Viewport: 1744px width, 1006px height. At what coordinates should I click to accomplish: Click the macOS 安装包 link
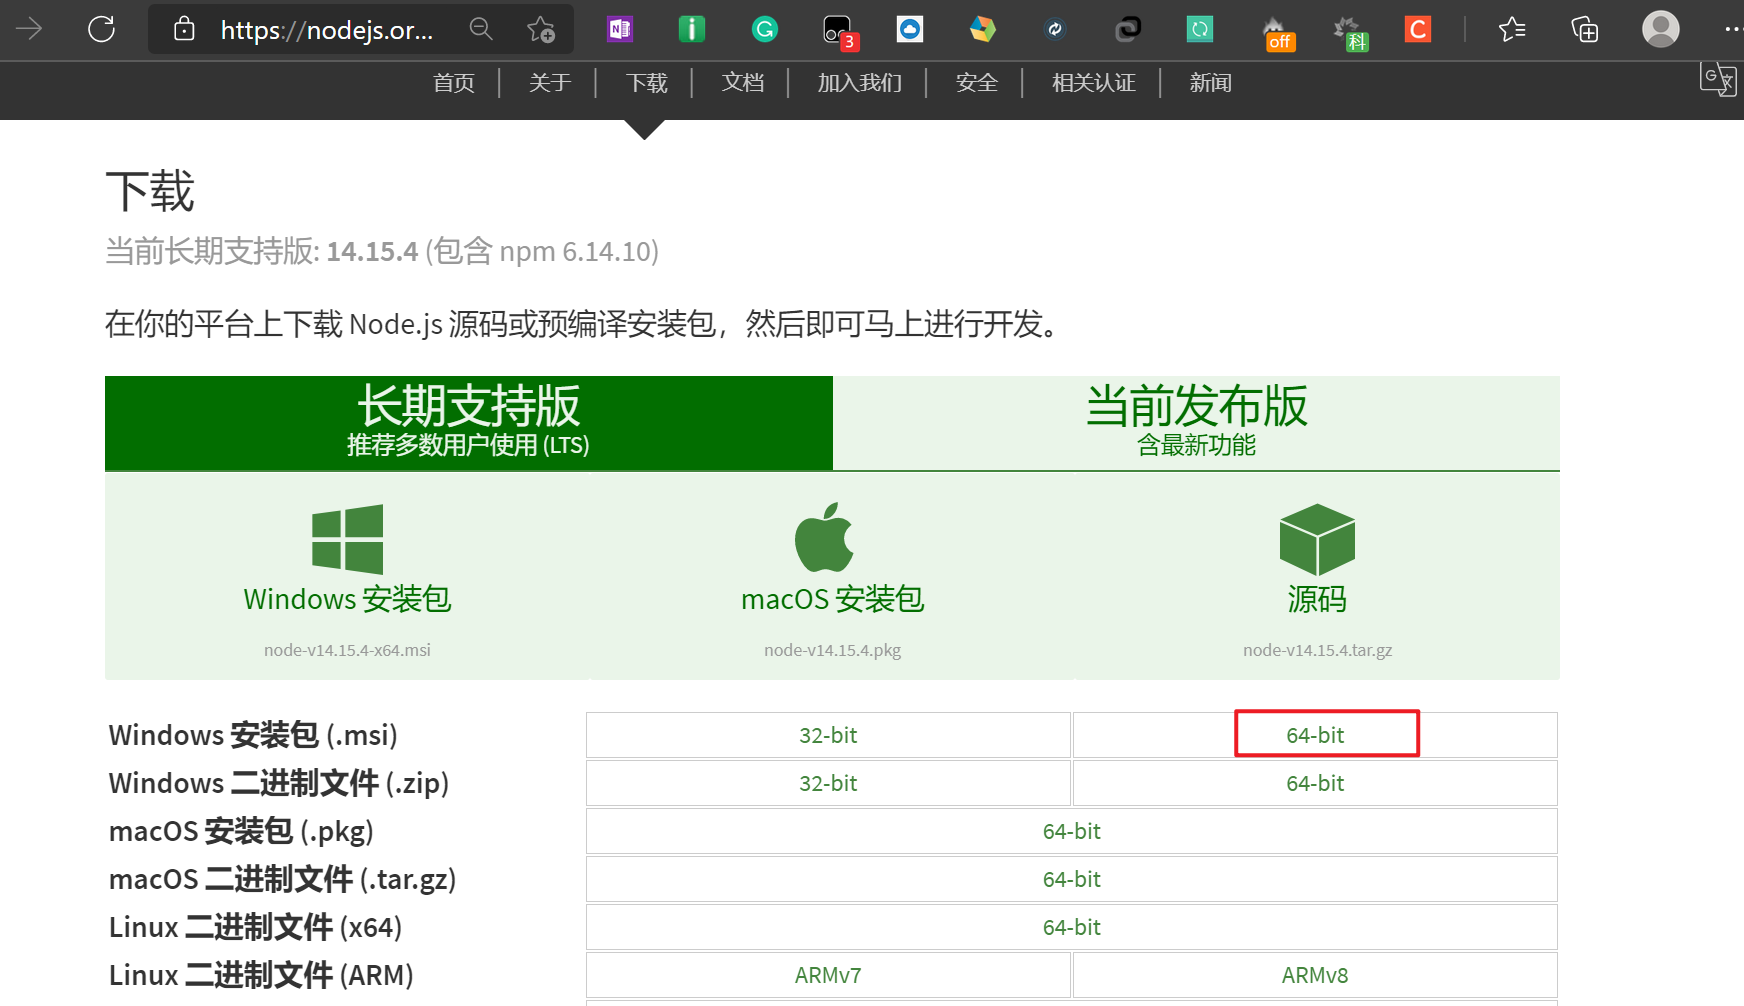point(832,599)
